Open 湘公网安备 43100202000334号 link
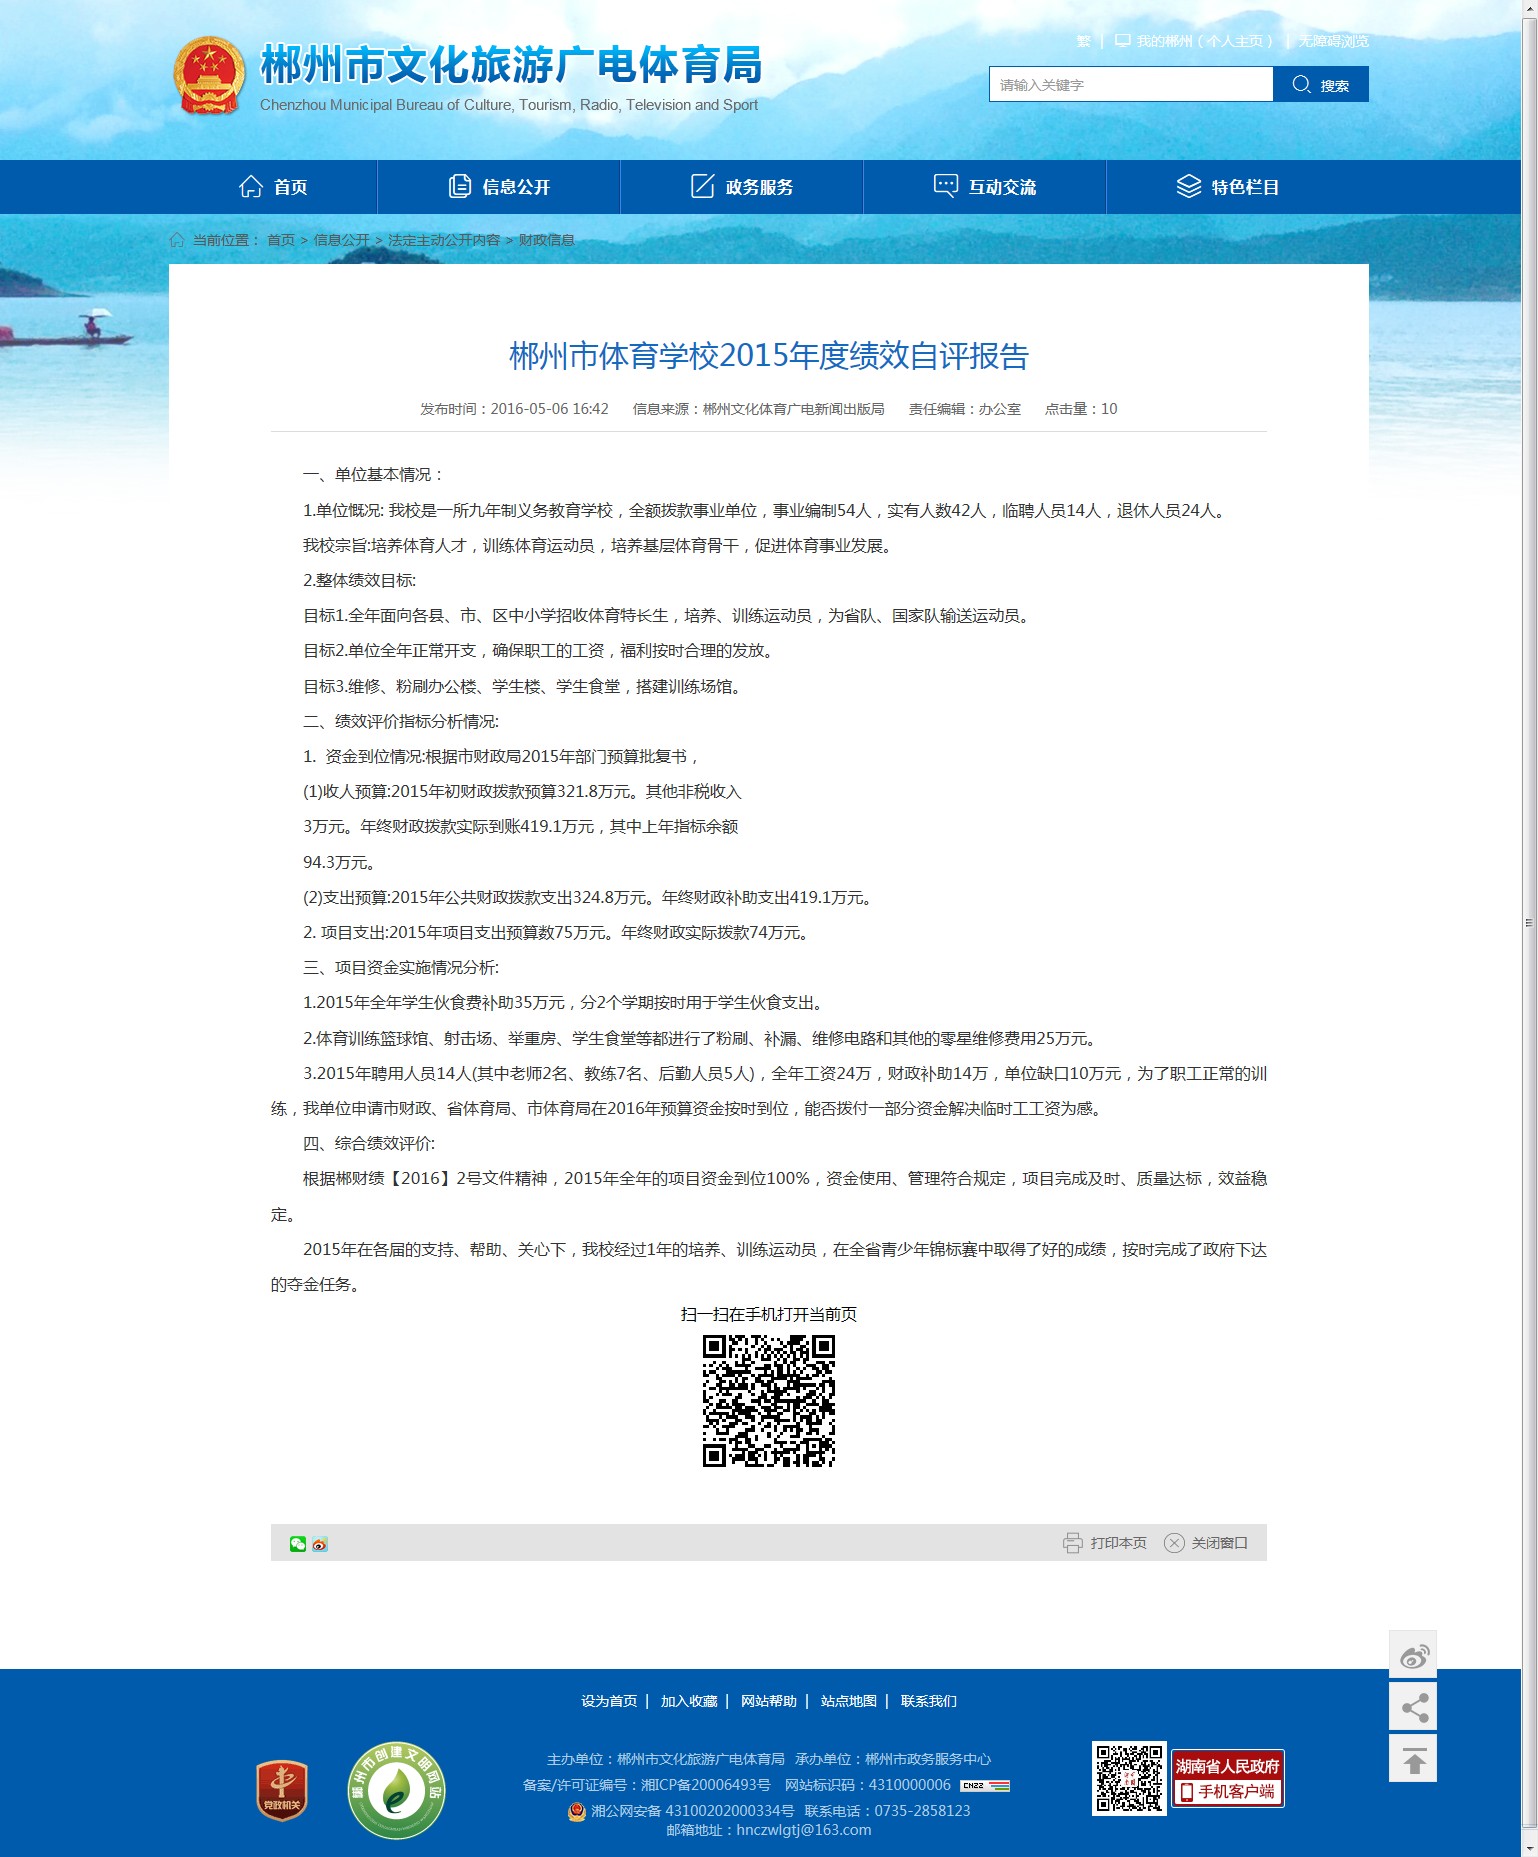This screenshot has height=1857, width=1538. point(693,1811)
